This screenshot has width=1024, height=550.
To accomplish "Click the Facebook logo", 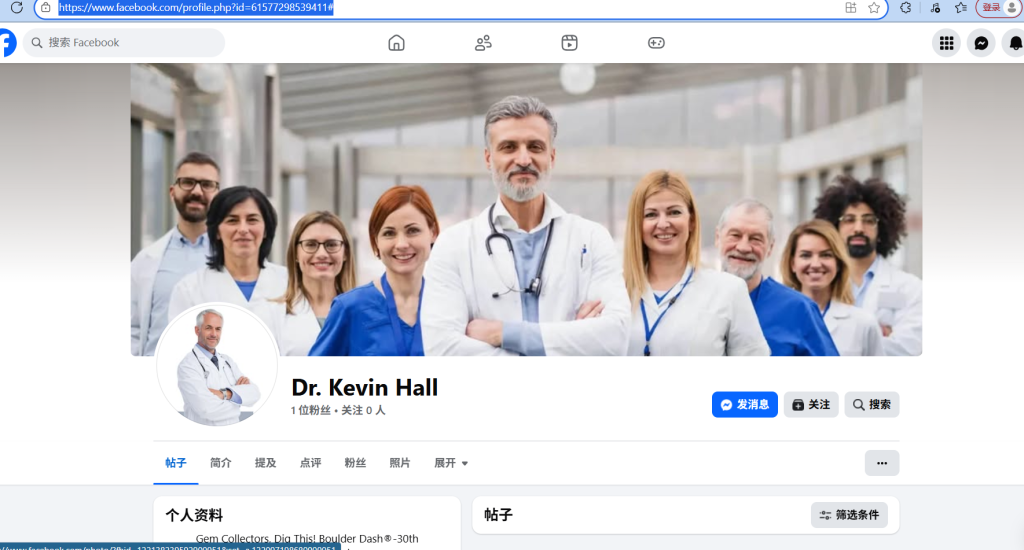I will pos(7,43).
